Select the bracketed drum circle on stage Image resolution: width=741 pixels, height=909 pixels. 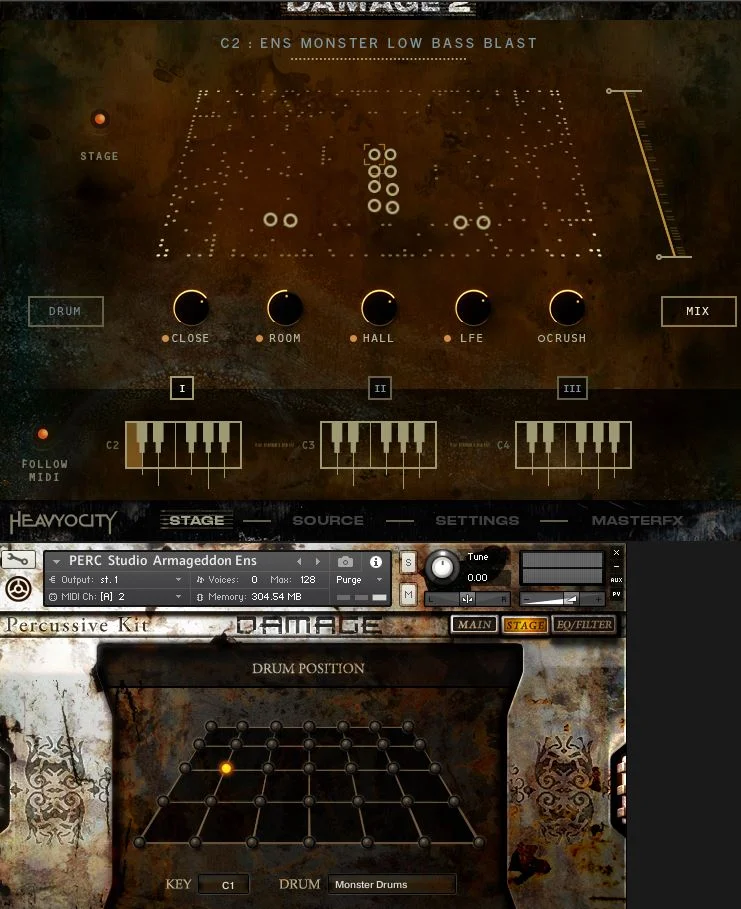(x=375, y=155)
